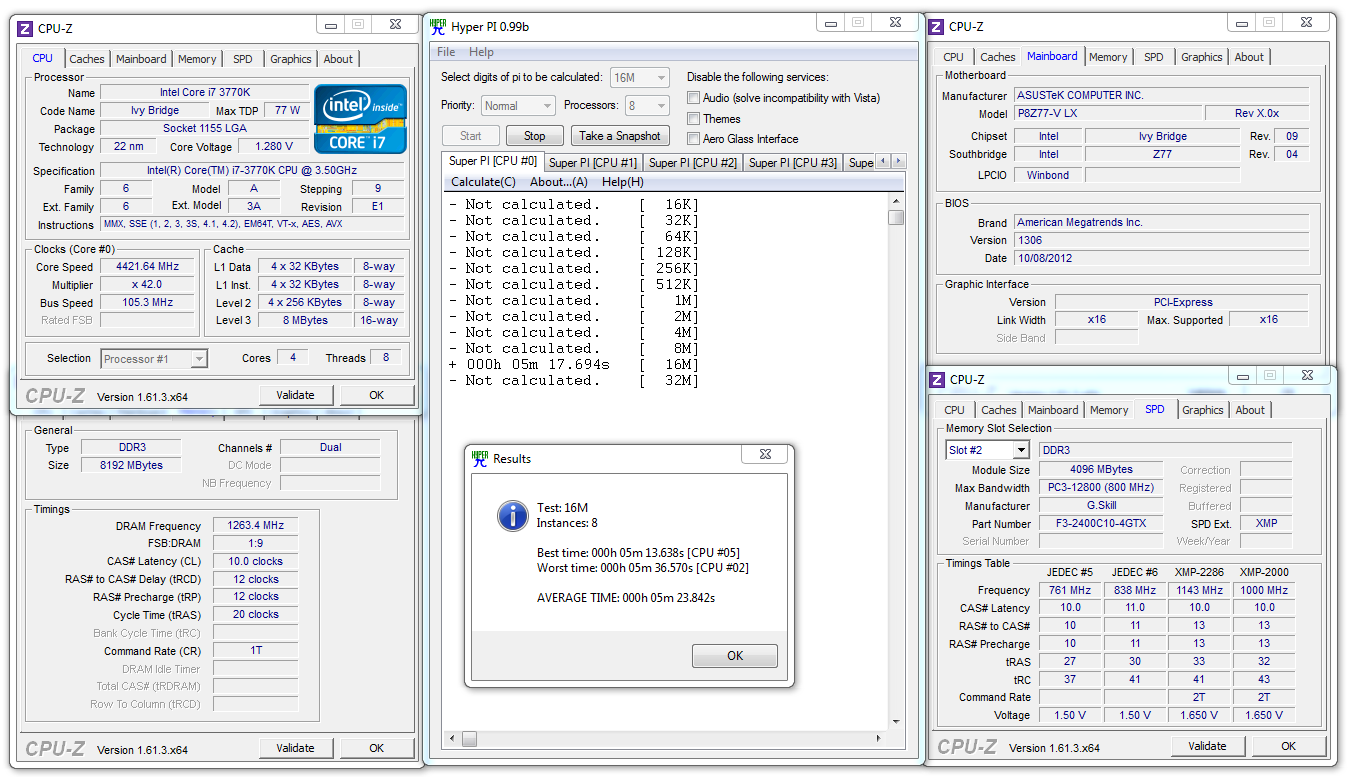Click the DRAM Frequency 1263.4 MHz value
Viewport: 1354px width, 777px height.
255,526
